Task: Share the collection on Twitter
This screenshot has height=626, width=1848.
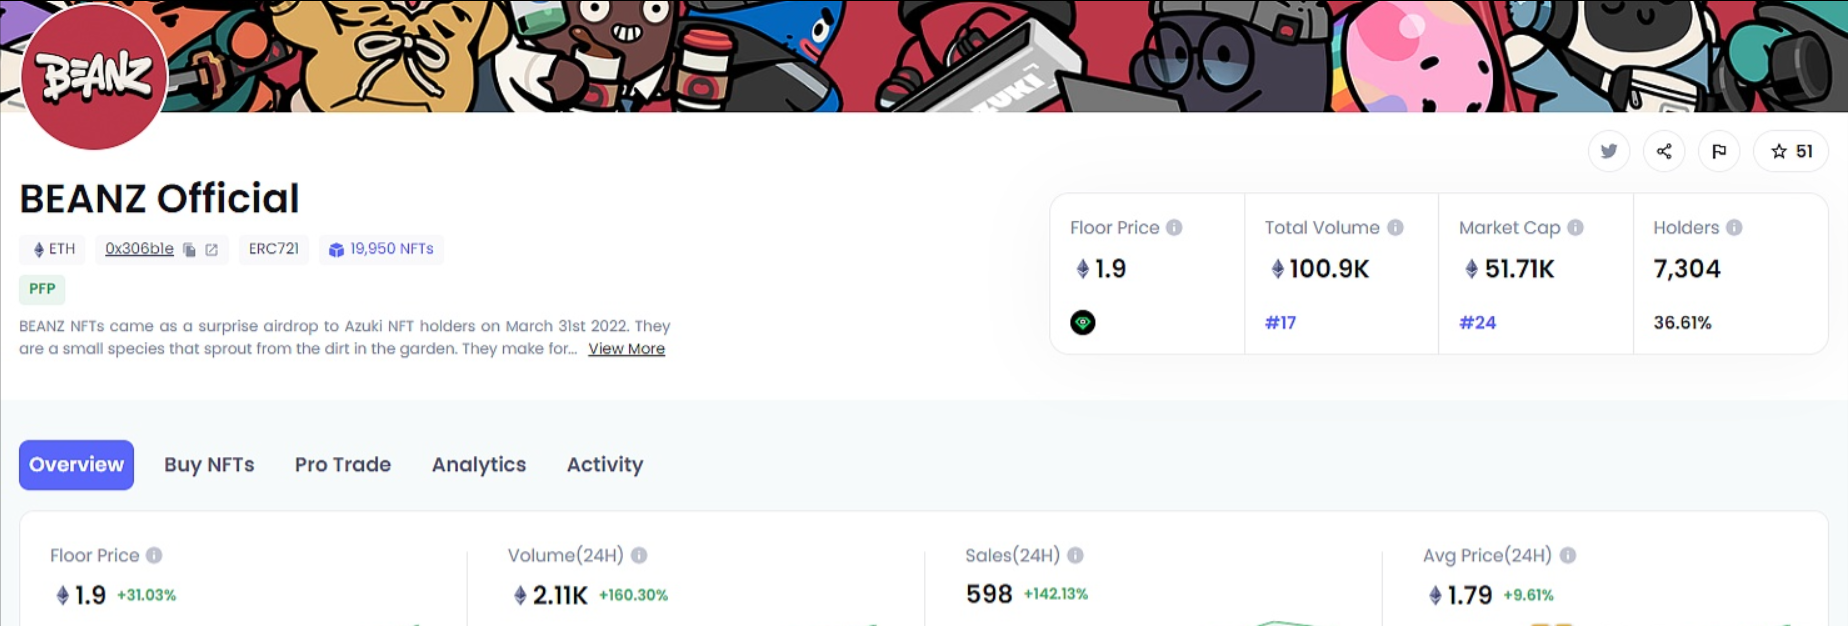Action: coord(1608,151)
